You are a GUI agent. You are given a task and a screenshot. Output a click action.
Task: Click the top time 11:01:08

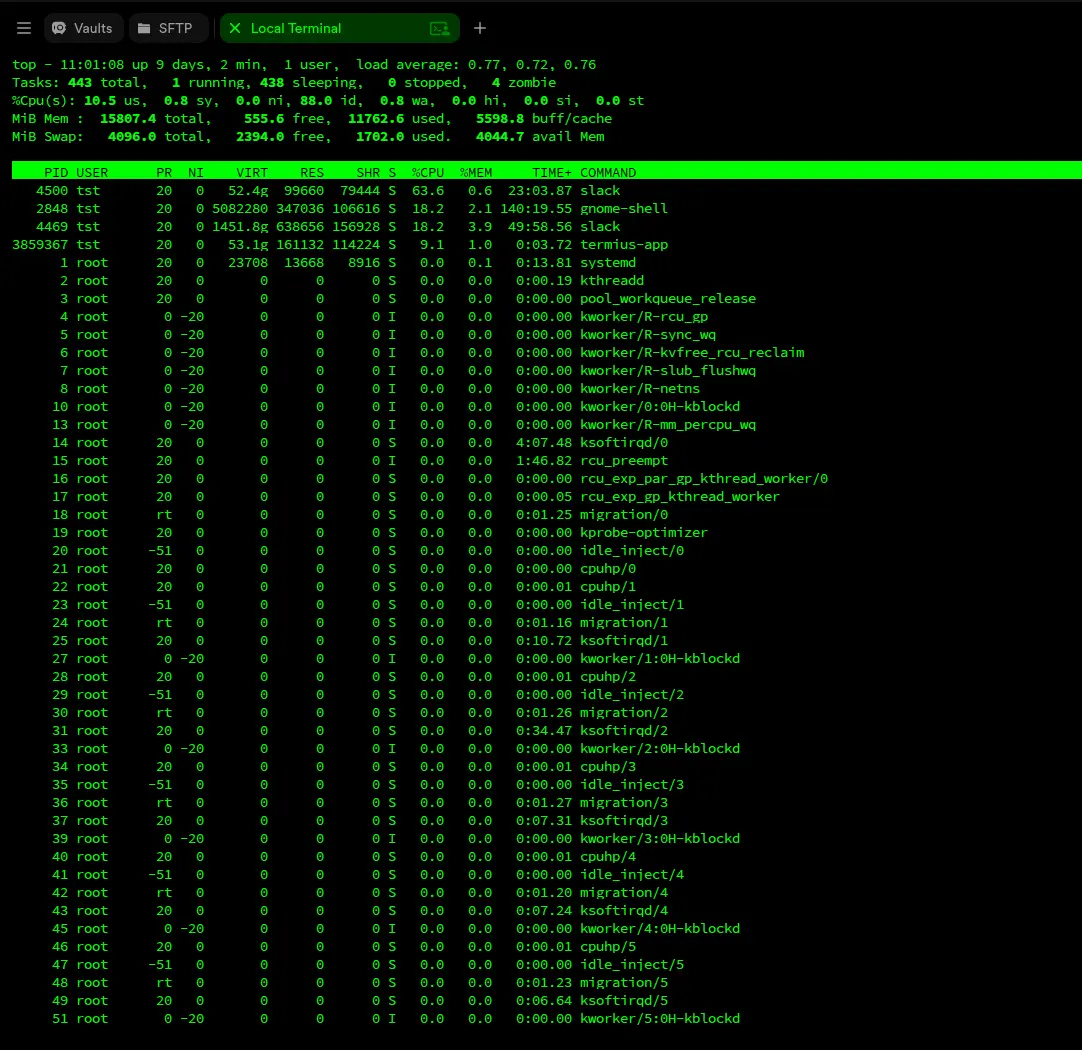tap(92, 65)
